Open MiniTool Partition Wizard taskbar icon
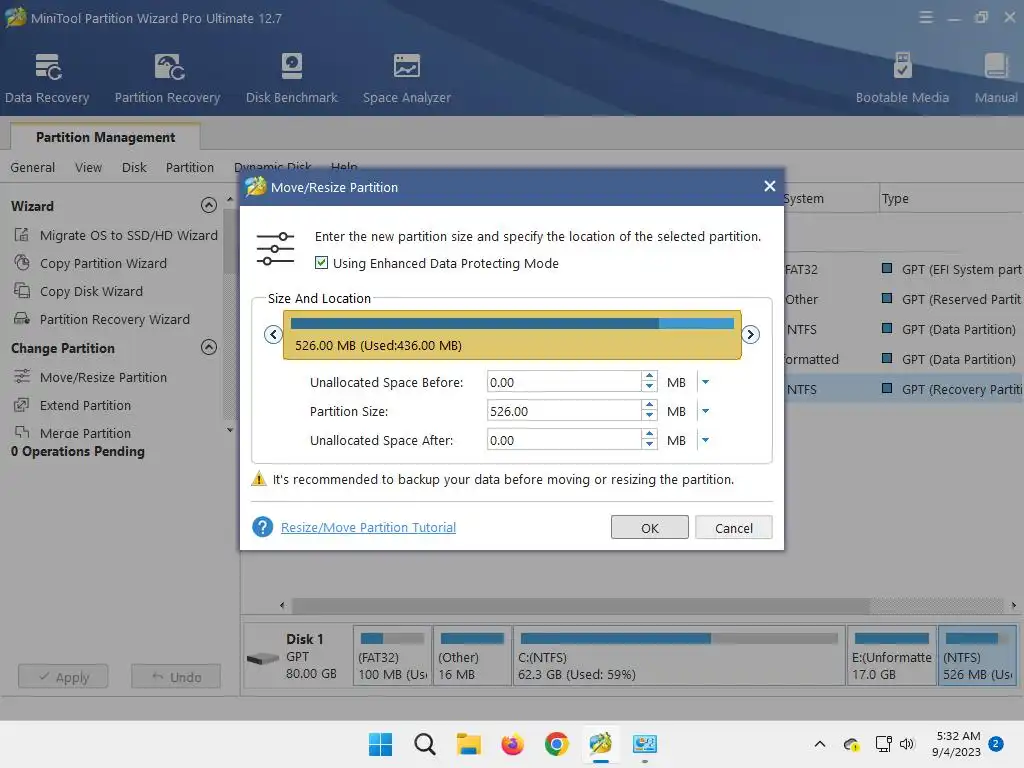This screenshot has height=768, width=1024. click(x=601, y=744)
